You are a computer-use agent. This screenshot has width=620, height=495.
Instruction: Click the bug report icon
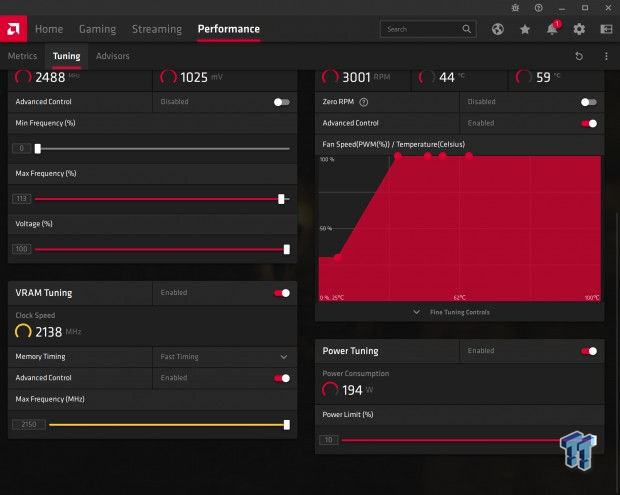point(514,7)
